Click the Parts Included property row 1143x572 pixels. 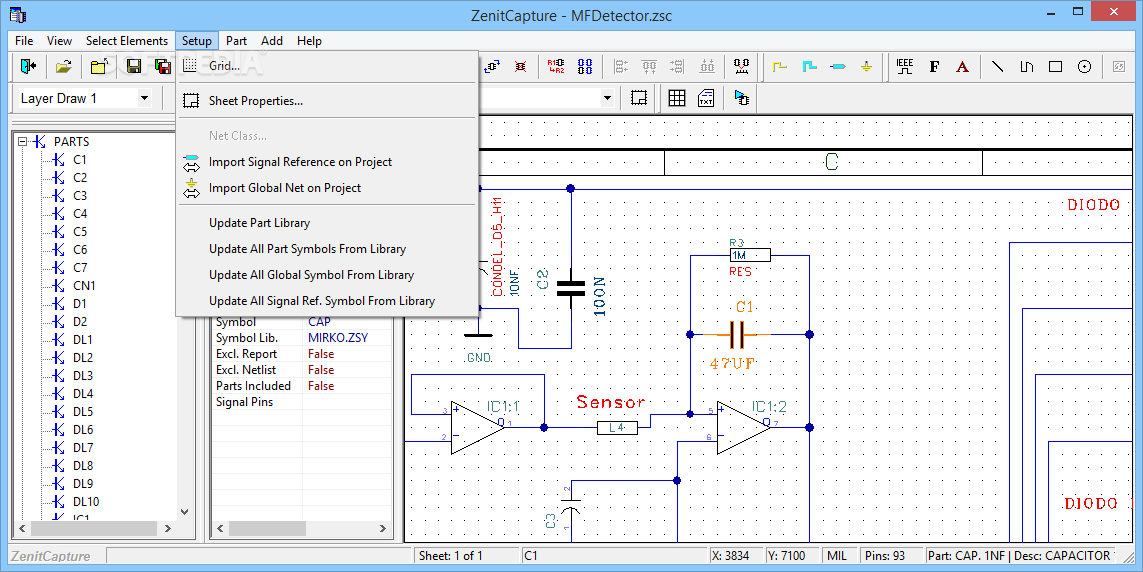[302, 386]
